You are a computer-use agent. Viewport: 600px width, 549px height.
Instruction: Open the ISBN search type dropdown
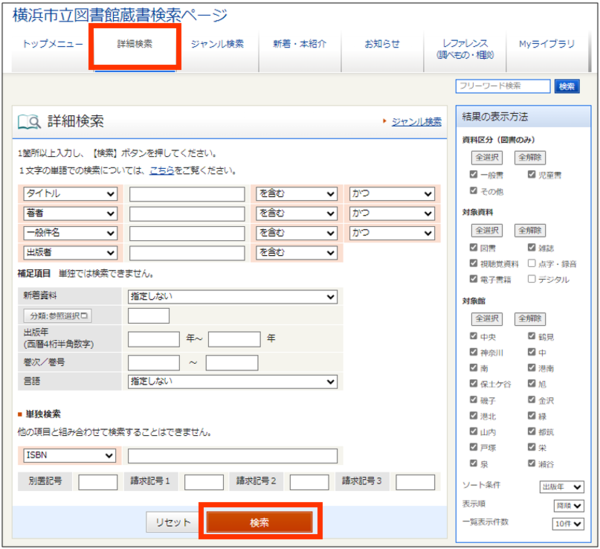70,456
